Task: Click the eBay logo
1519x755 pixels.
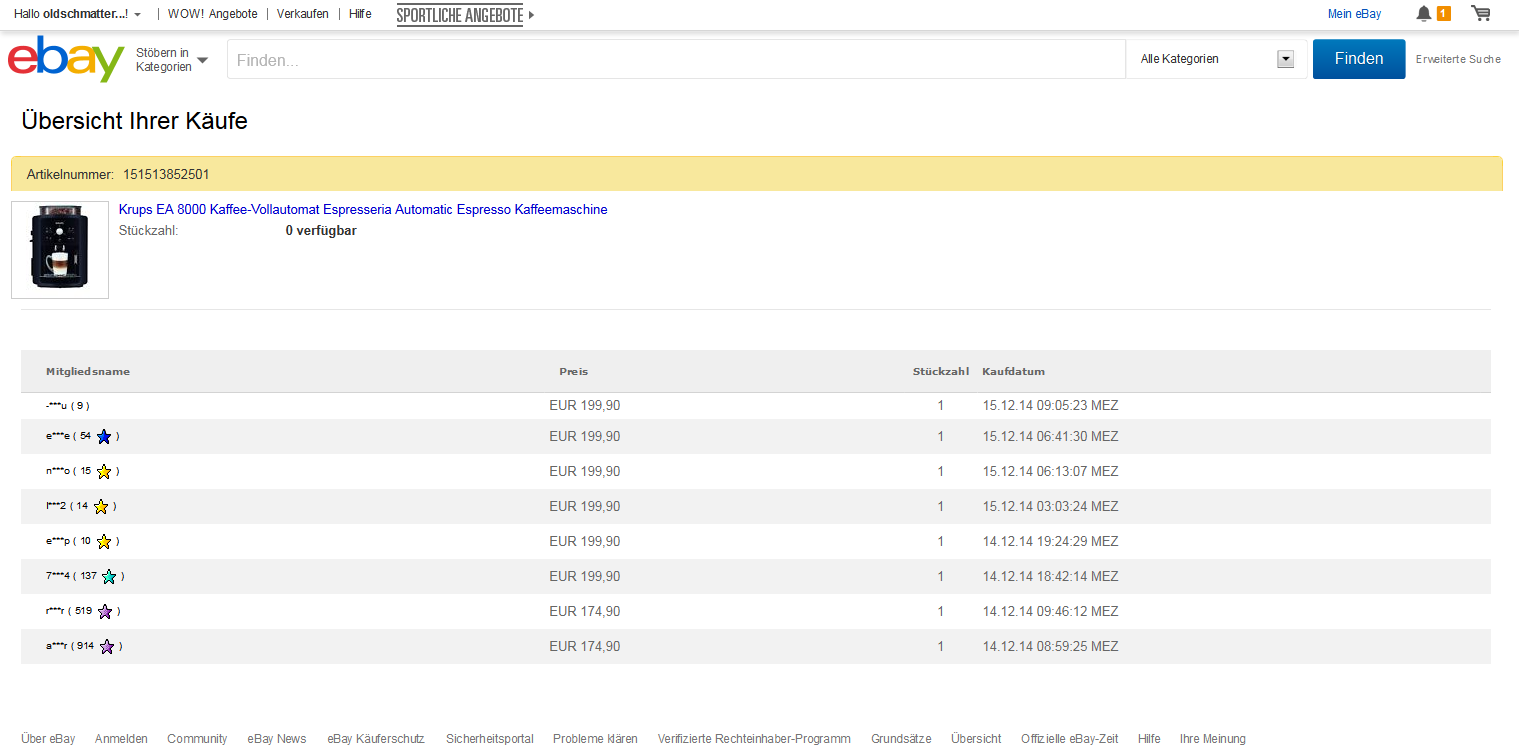Action: [x=66, y=60]
